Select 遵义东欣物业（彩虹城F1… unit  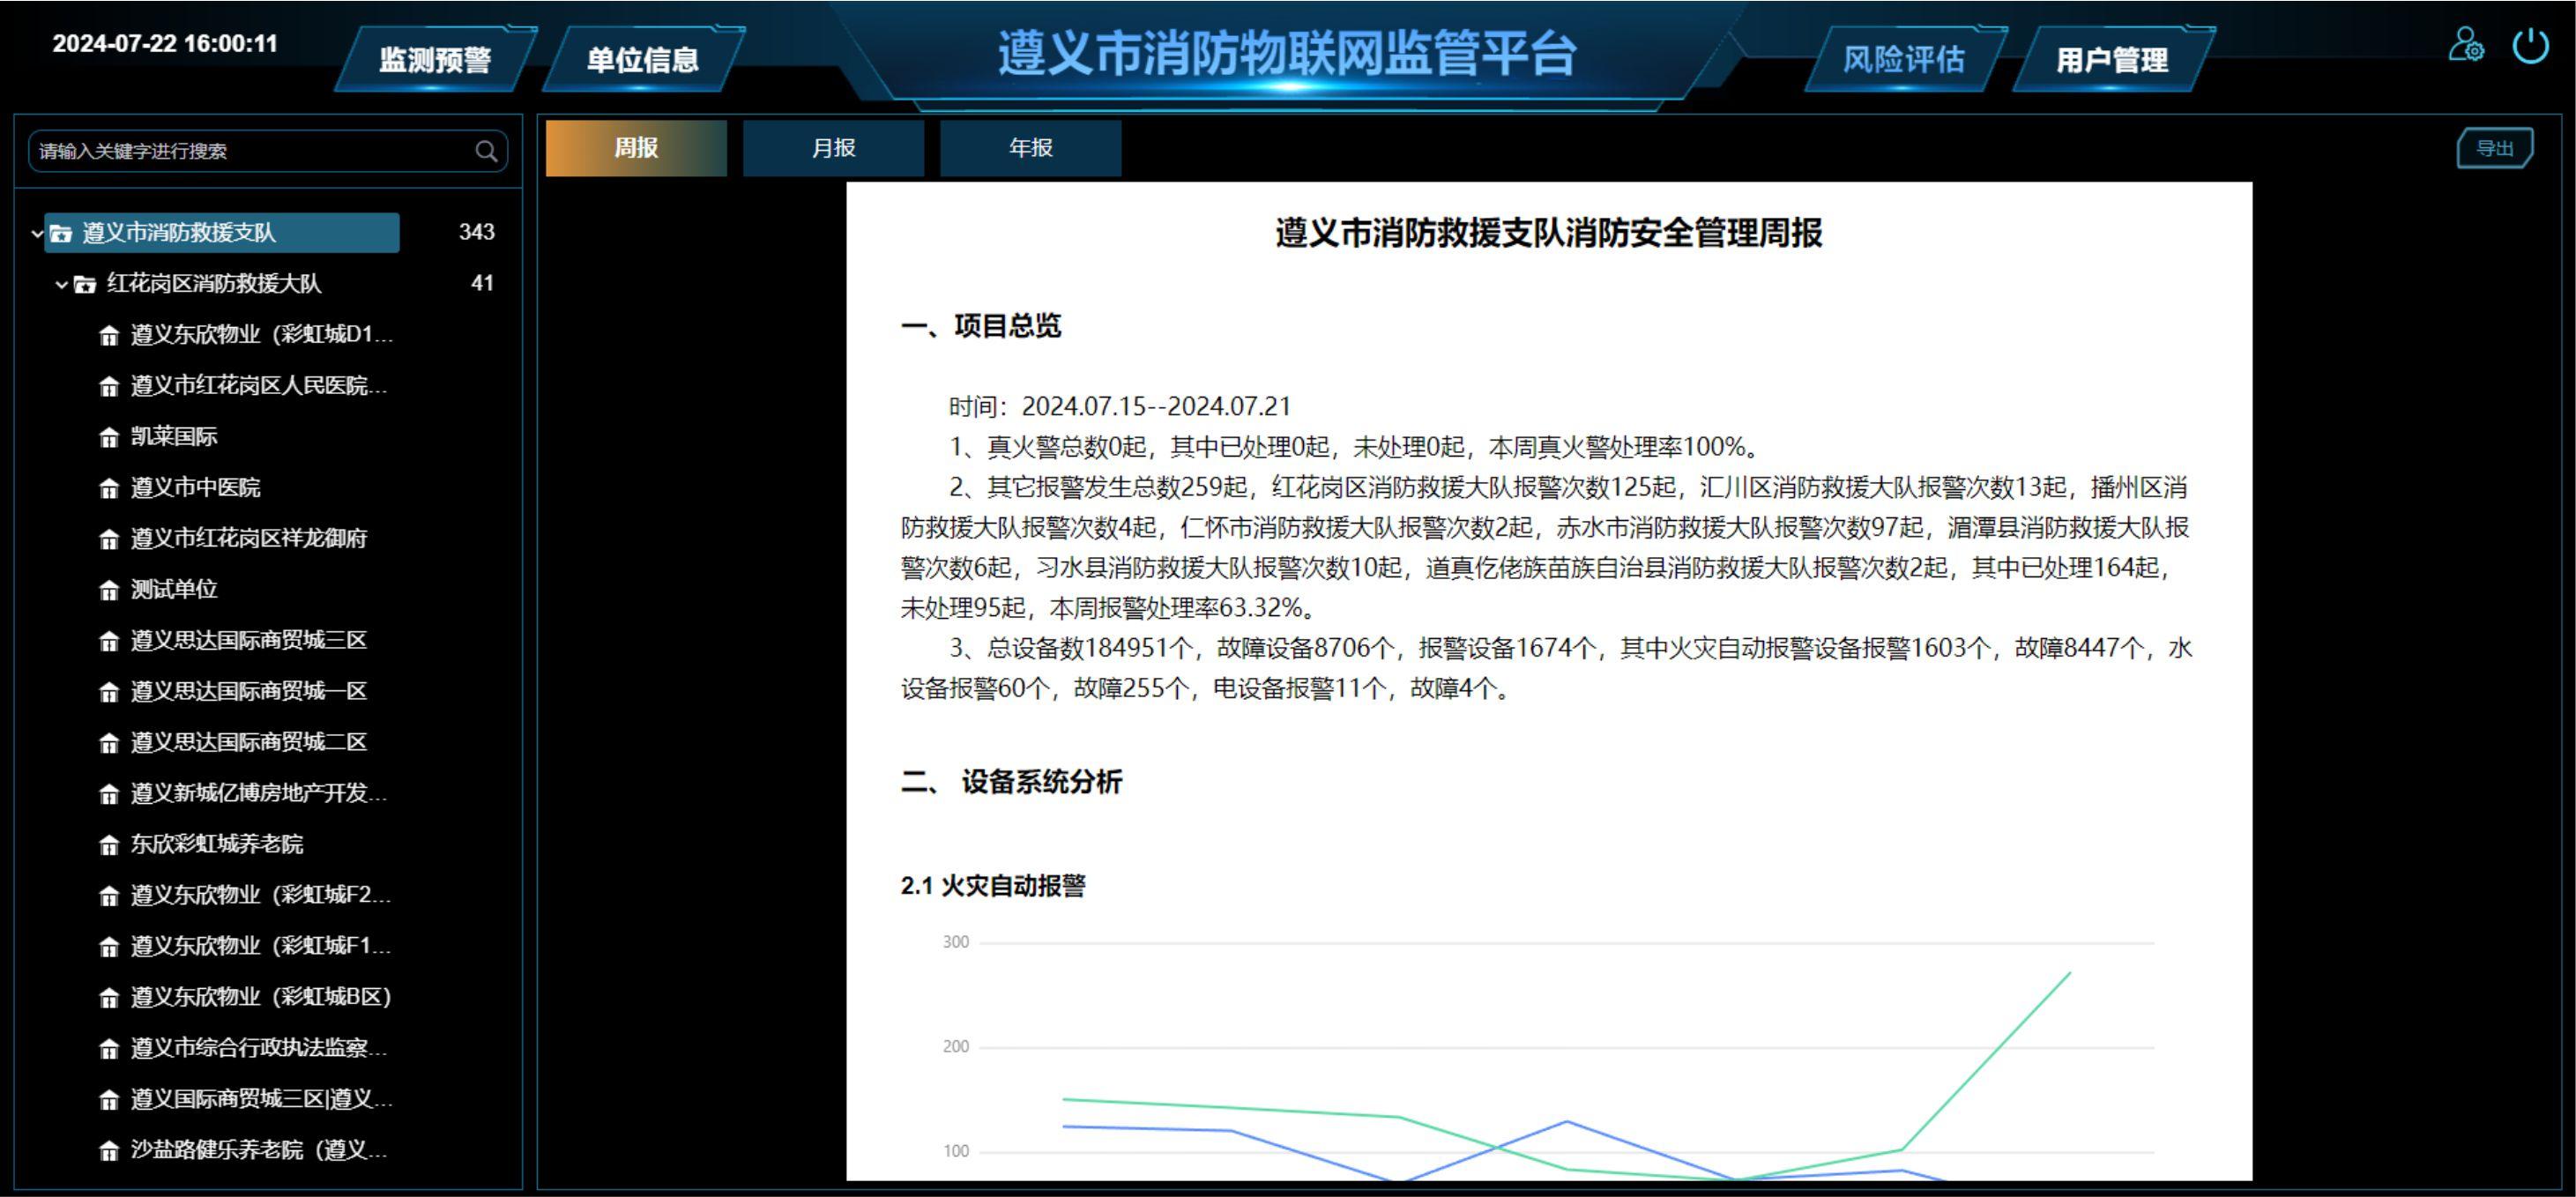click(261, 946)
